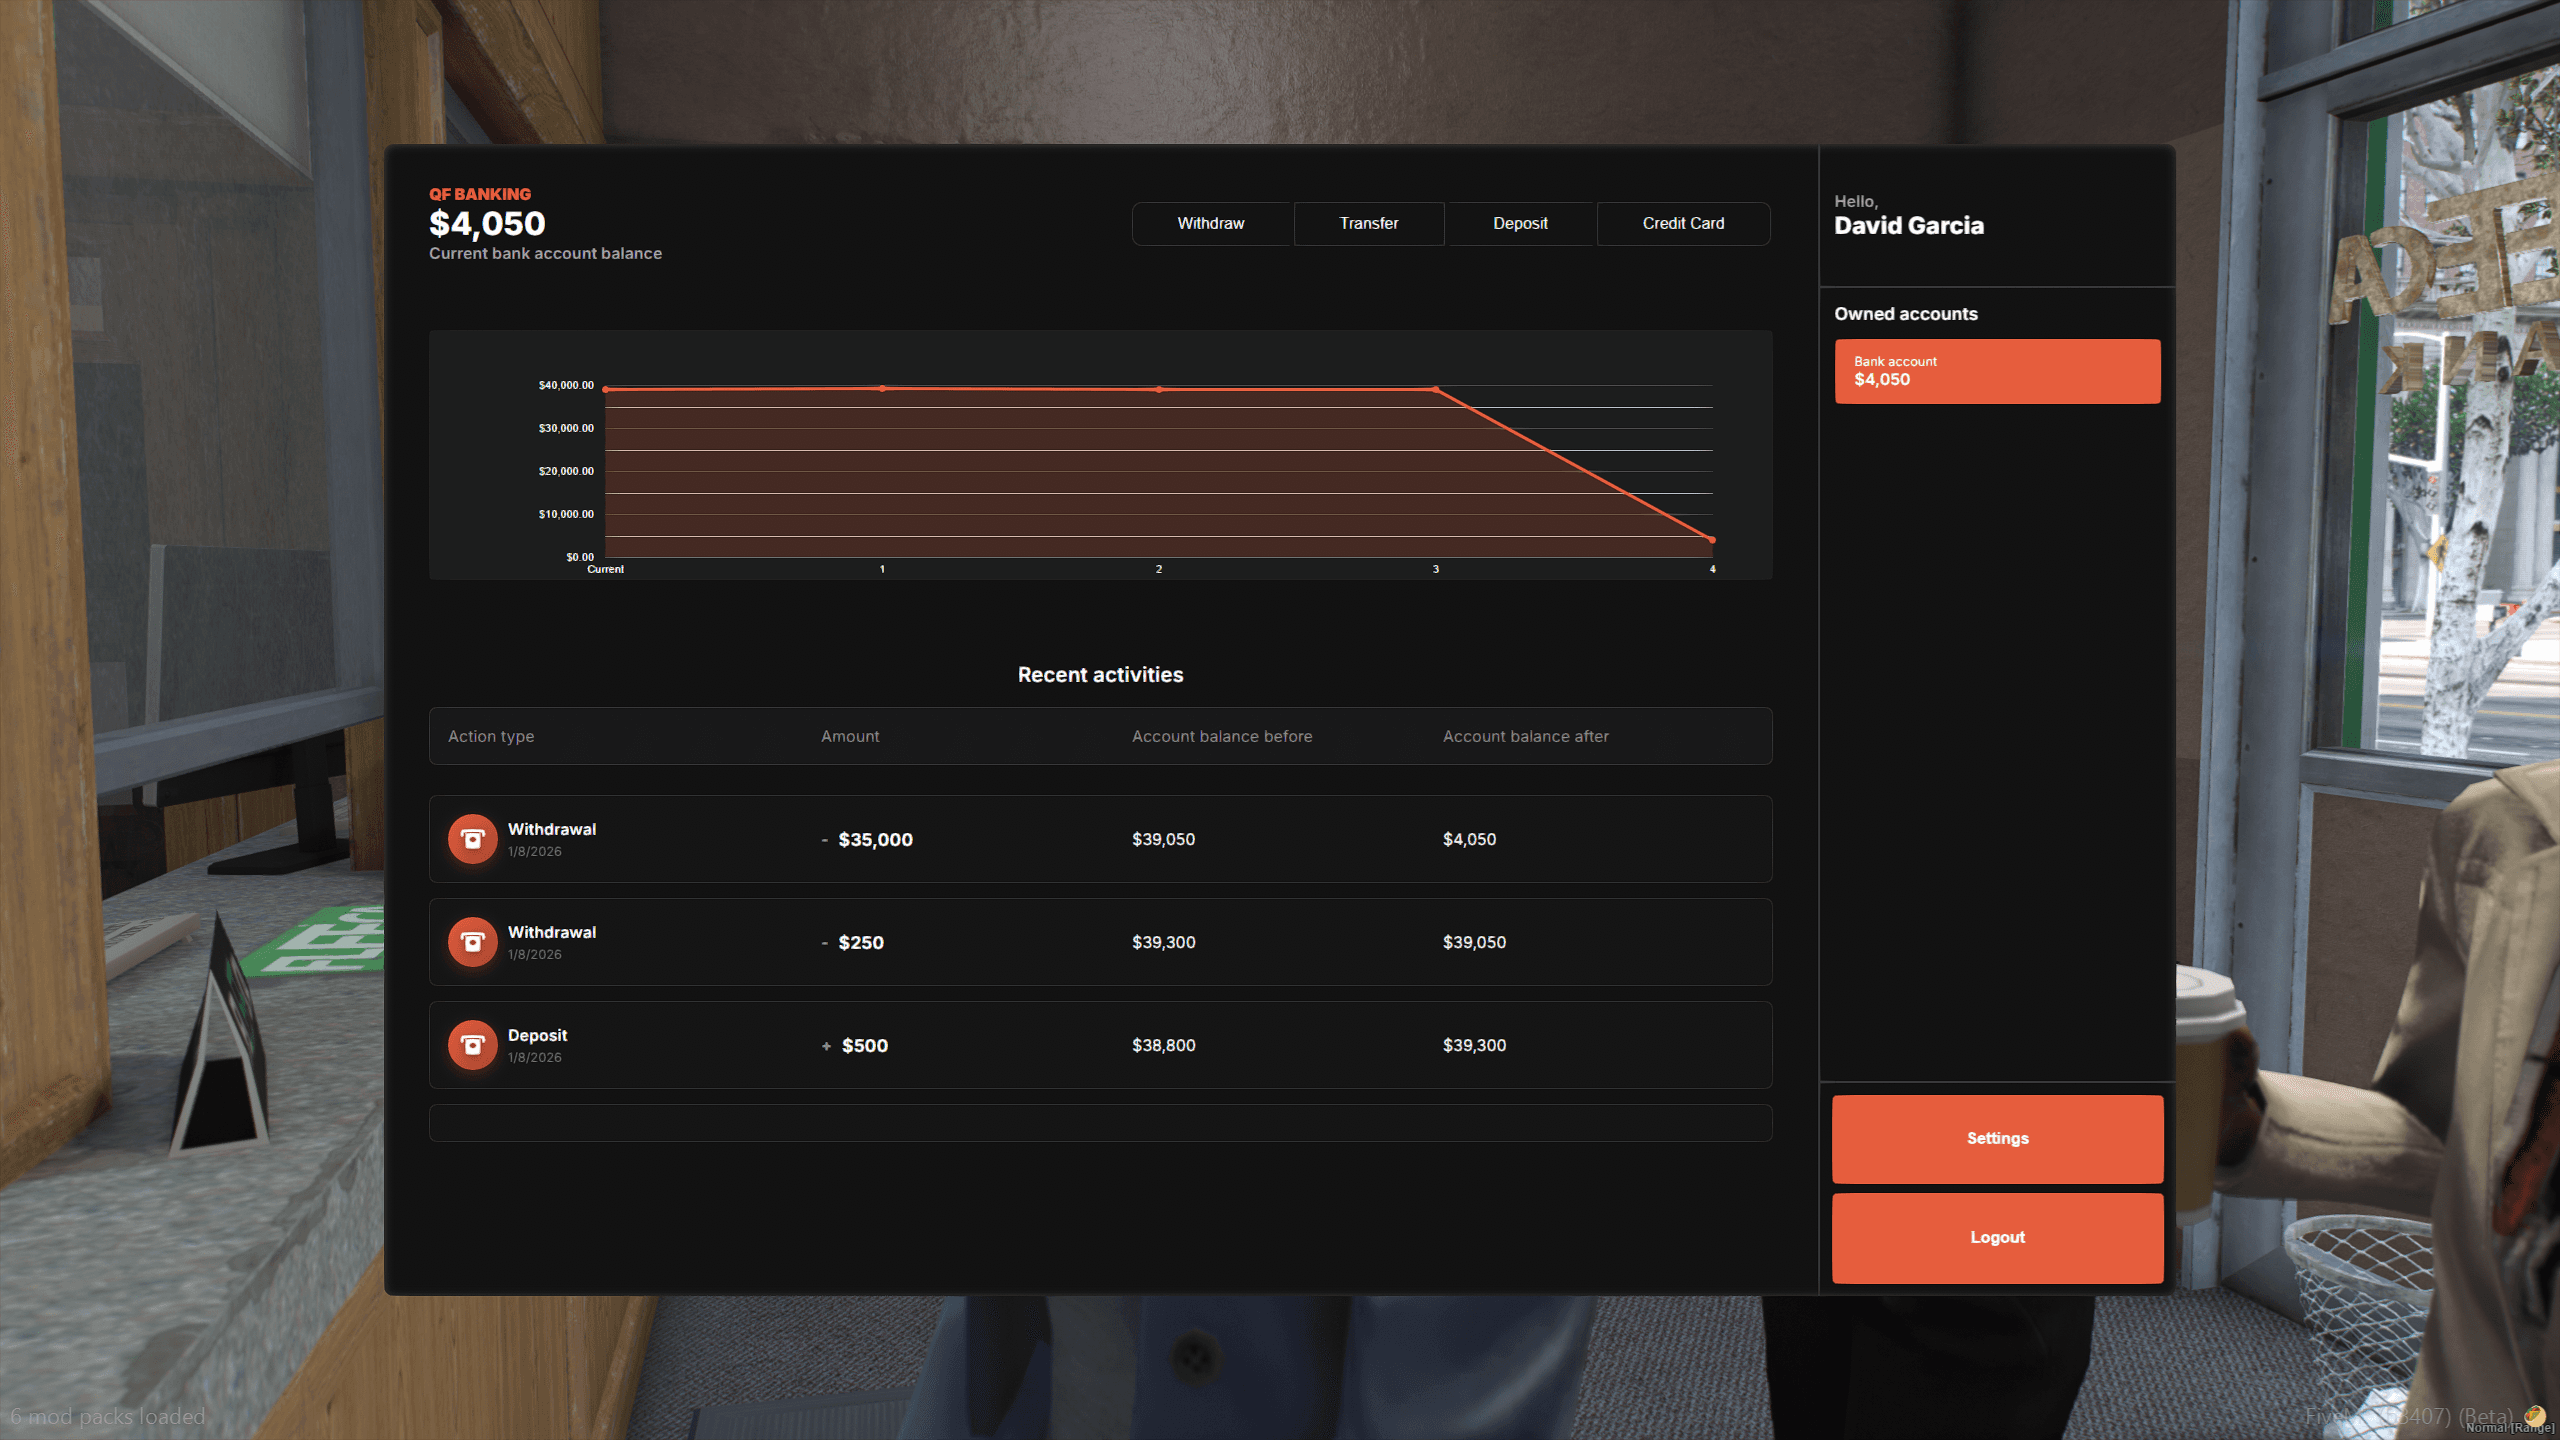The width and height of the screenshot is (2560, 1440).
Task: Click the chart data point at label 4
Action: click(x=1712, y=540)
